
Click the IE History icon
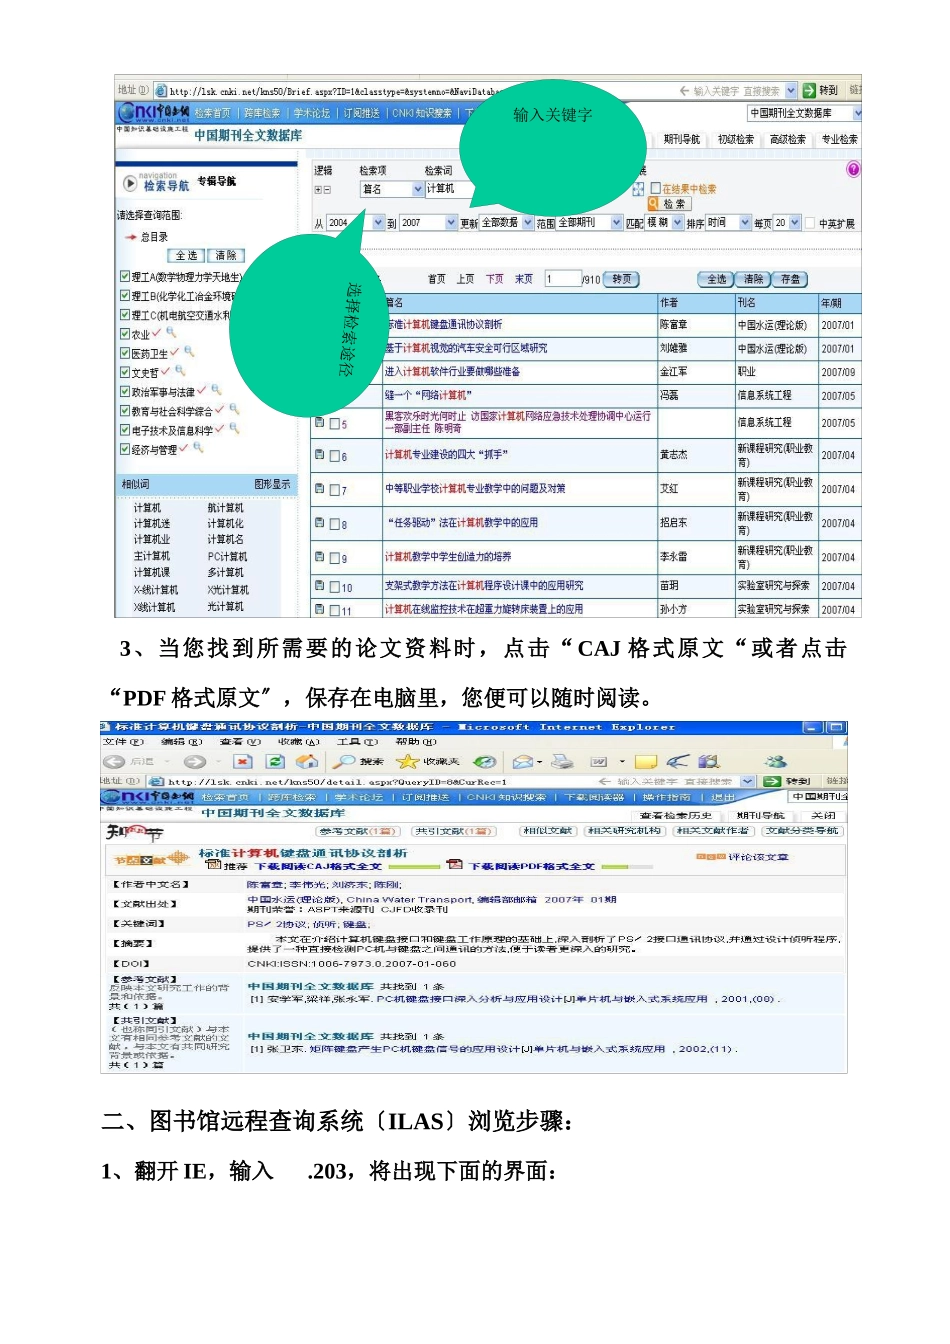484,762
